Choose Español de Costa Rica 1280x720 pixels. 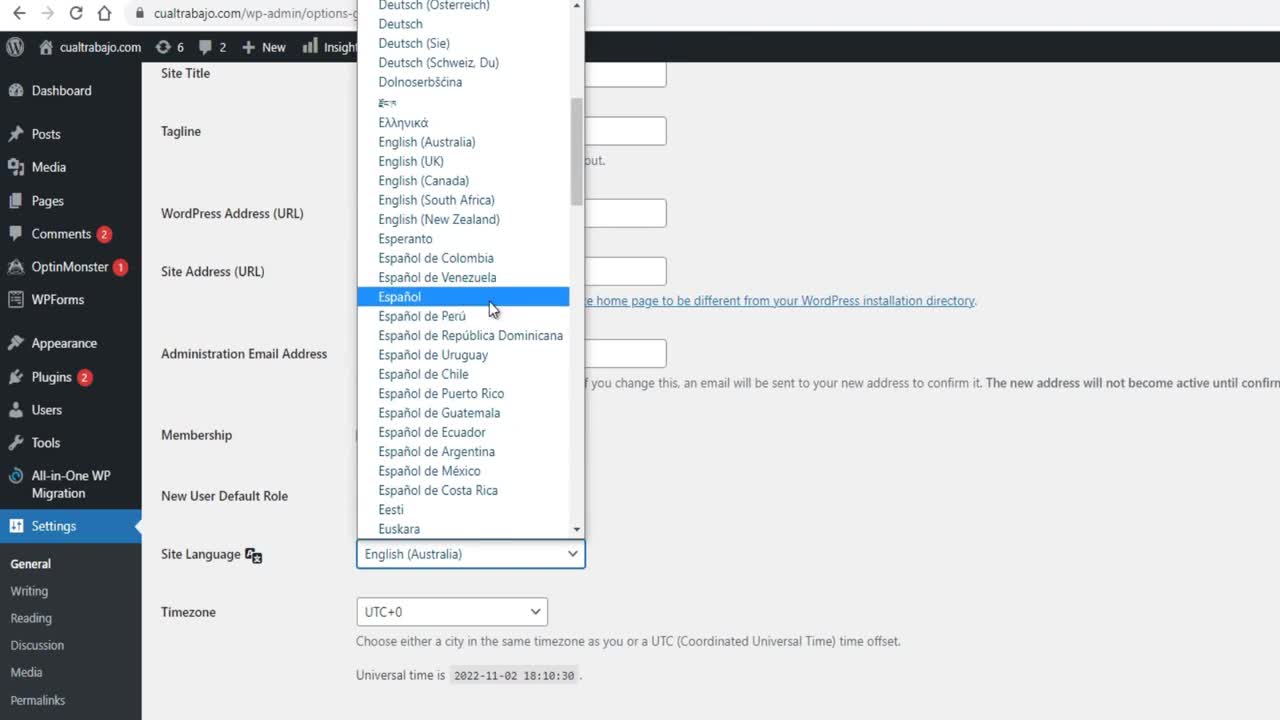click(463, 490)
